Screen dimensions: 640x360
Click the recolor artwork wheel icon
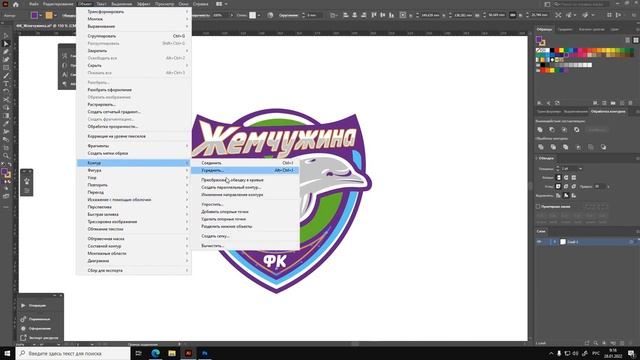pyautogui.click(x=270, y=15)
